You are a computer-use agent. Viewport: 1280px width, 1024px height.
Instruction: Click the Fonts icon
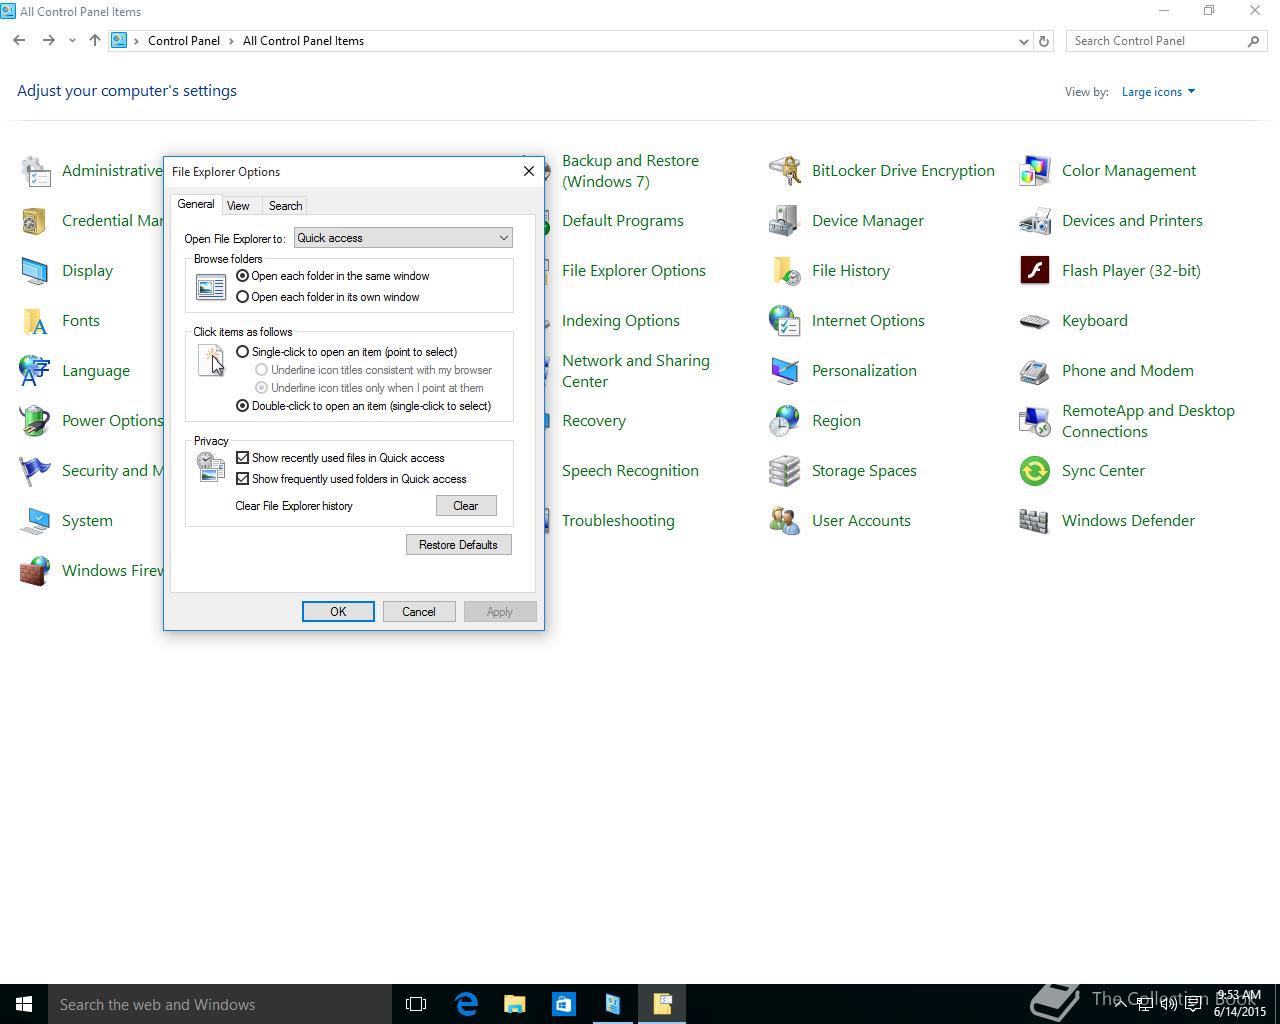pyautogui.click(x=35, y=321)
